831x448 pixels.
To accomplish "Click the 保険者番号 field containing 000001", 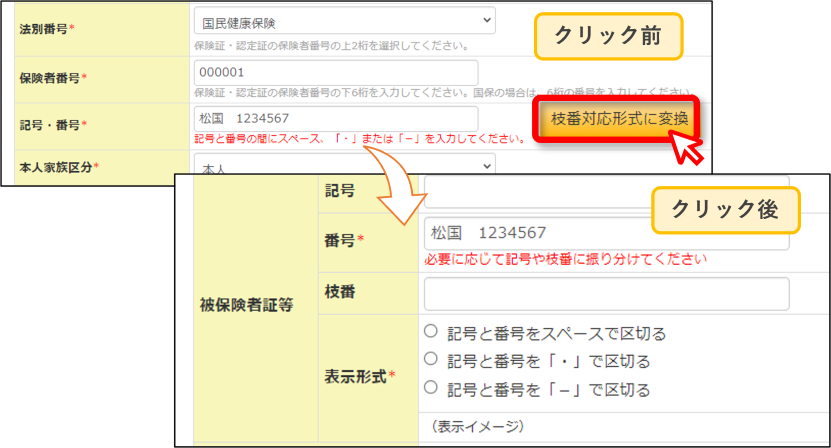I will 336,72.
